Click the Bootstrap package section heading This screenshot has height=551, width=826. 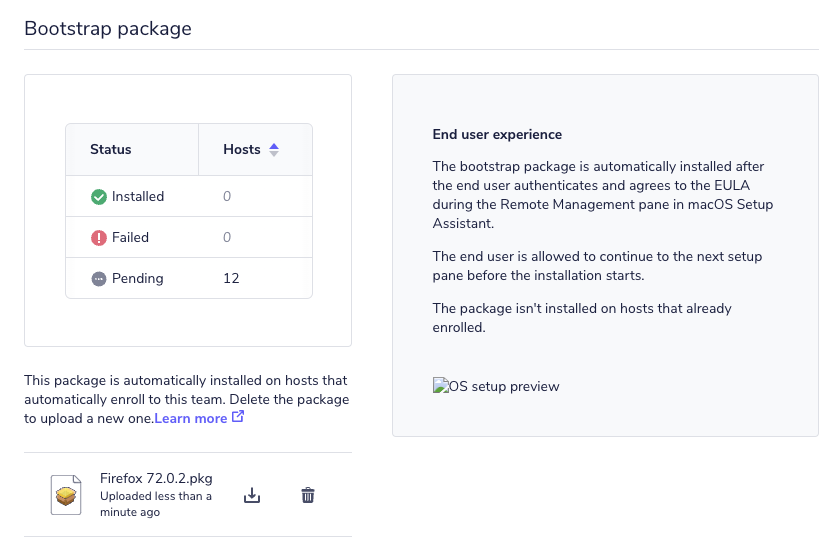pyautogui.click(x=108, y=28)
